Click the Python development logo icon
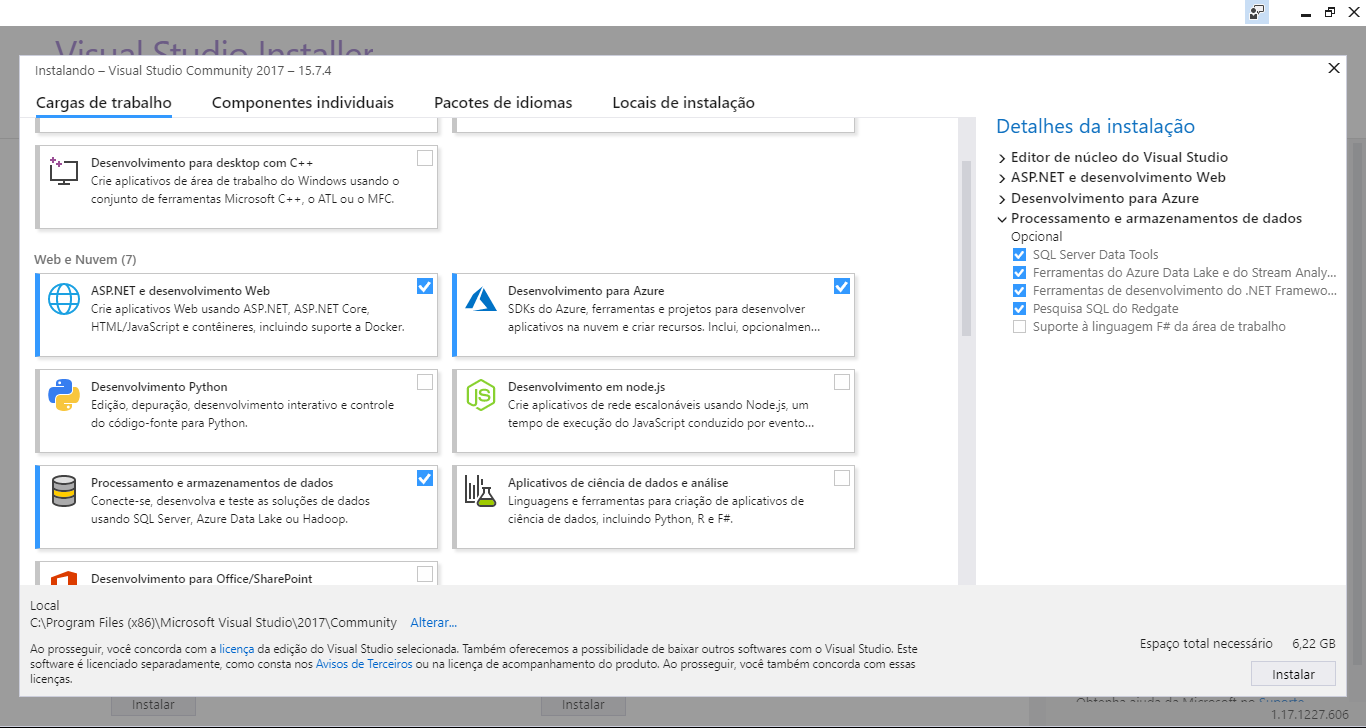Image resolution: width=1366 pixels, height=728 pixels. 64,395
